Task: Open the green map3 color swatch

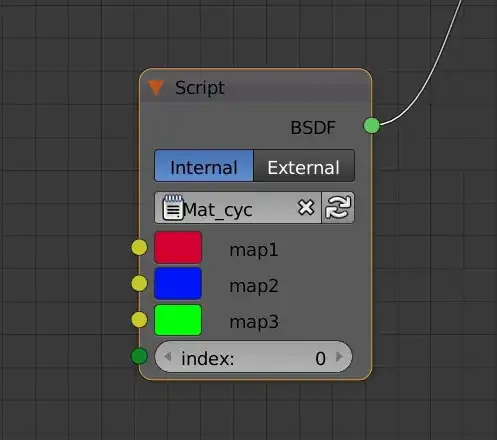Action: pyautogui.click(x=178, y=320)
